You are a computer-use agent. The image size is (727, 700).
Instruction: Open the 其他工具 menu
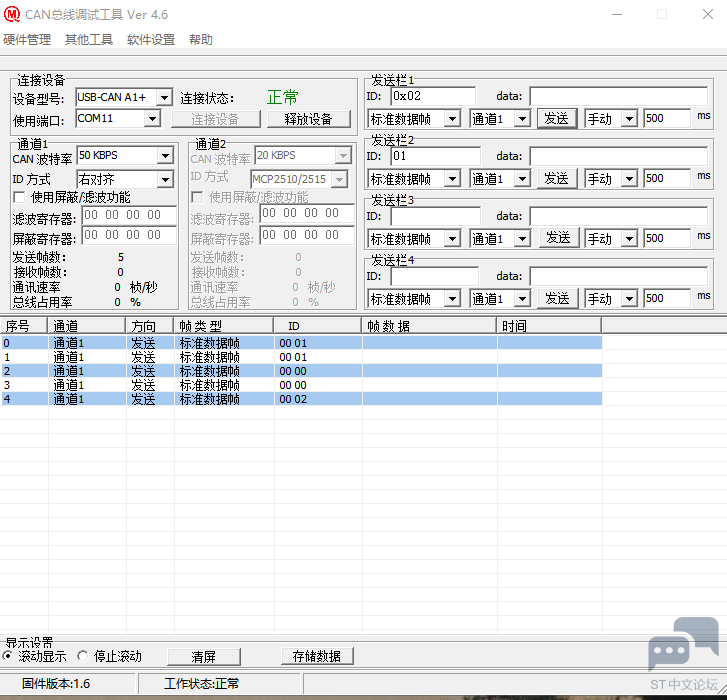(89, 40)
